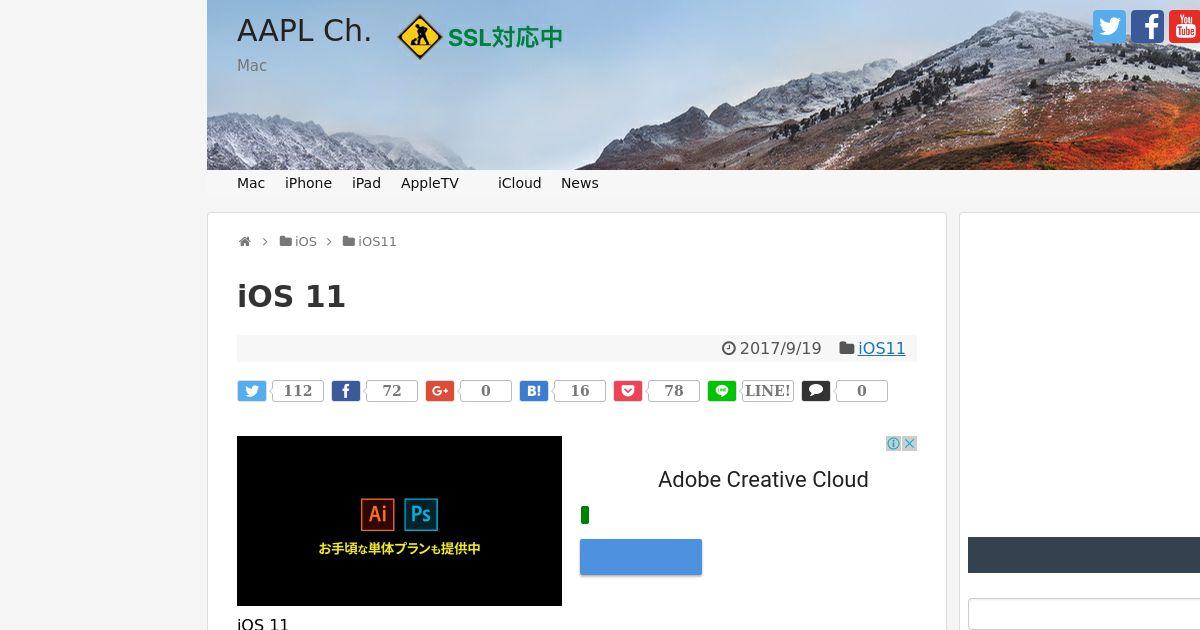1200x630 pixels.
Task: Click the Mac tagline under the site title
Action: (252, 65)
